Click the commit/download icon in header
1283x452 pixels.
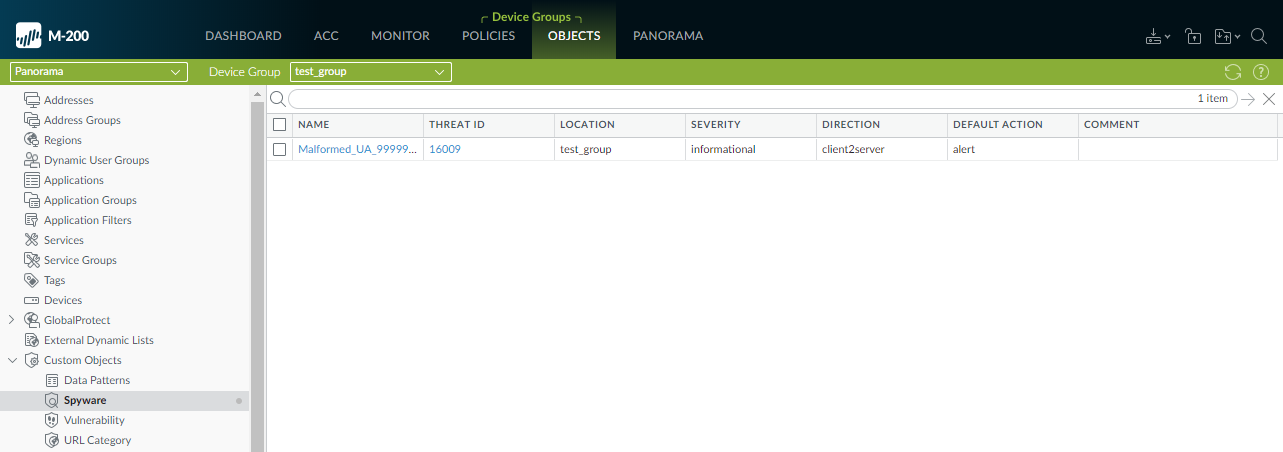tap(1156, 36)
